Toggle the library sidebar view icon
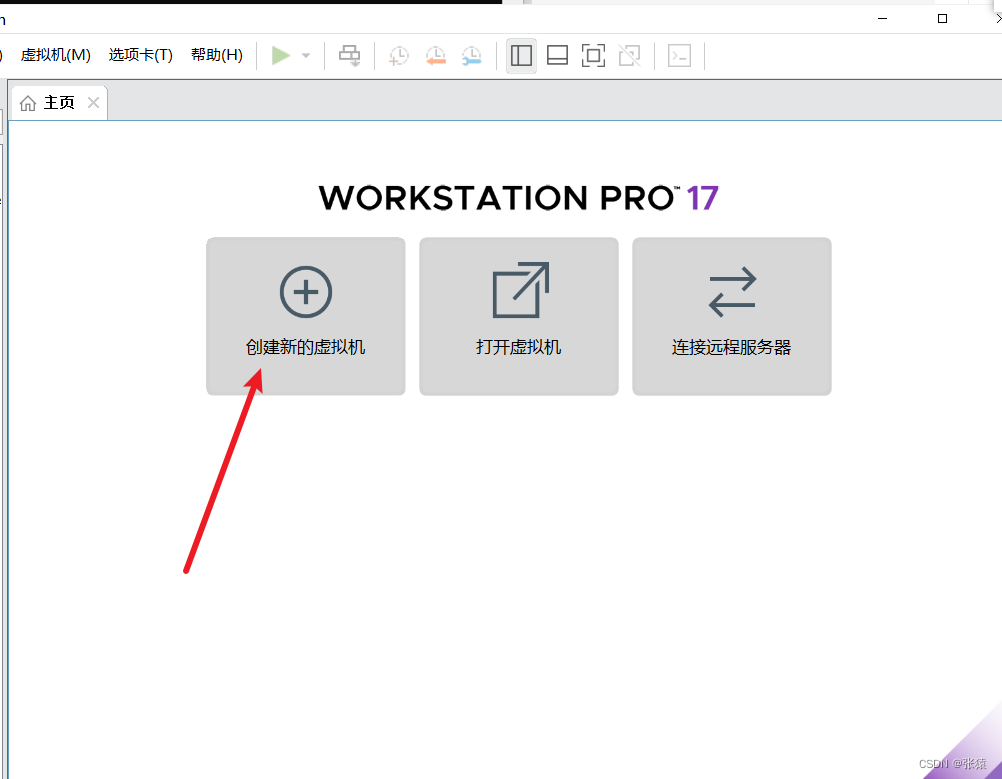This screenshot has height=779, width=1002. click(x=521, y=56)
